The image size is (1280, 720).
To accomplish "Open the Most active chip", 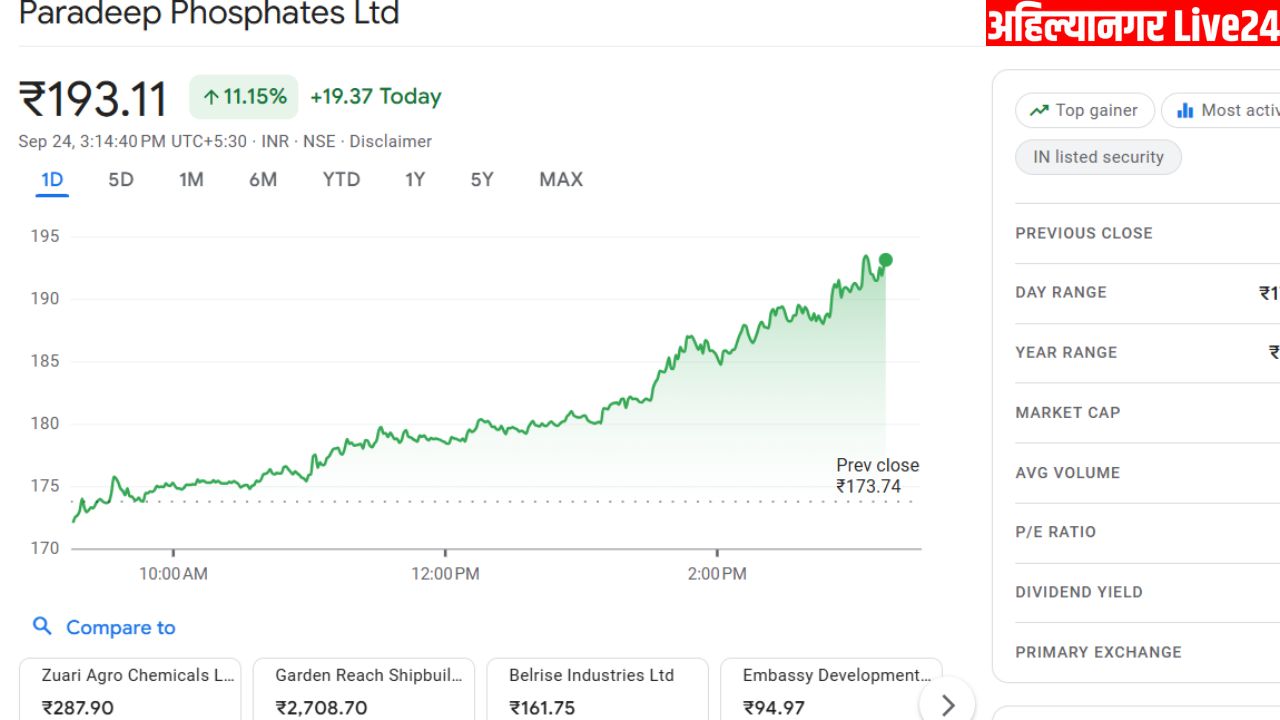I will 1221,110.
